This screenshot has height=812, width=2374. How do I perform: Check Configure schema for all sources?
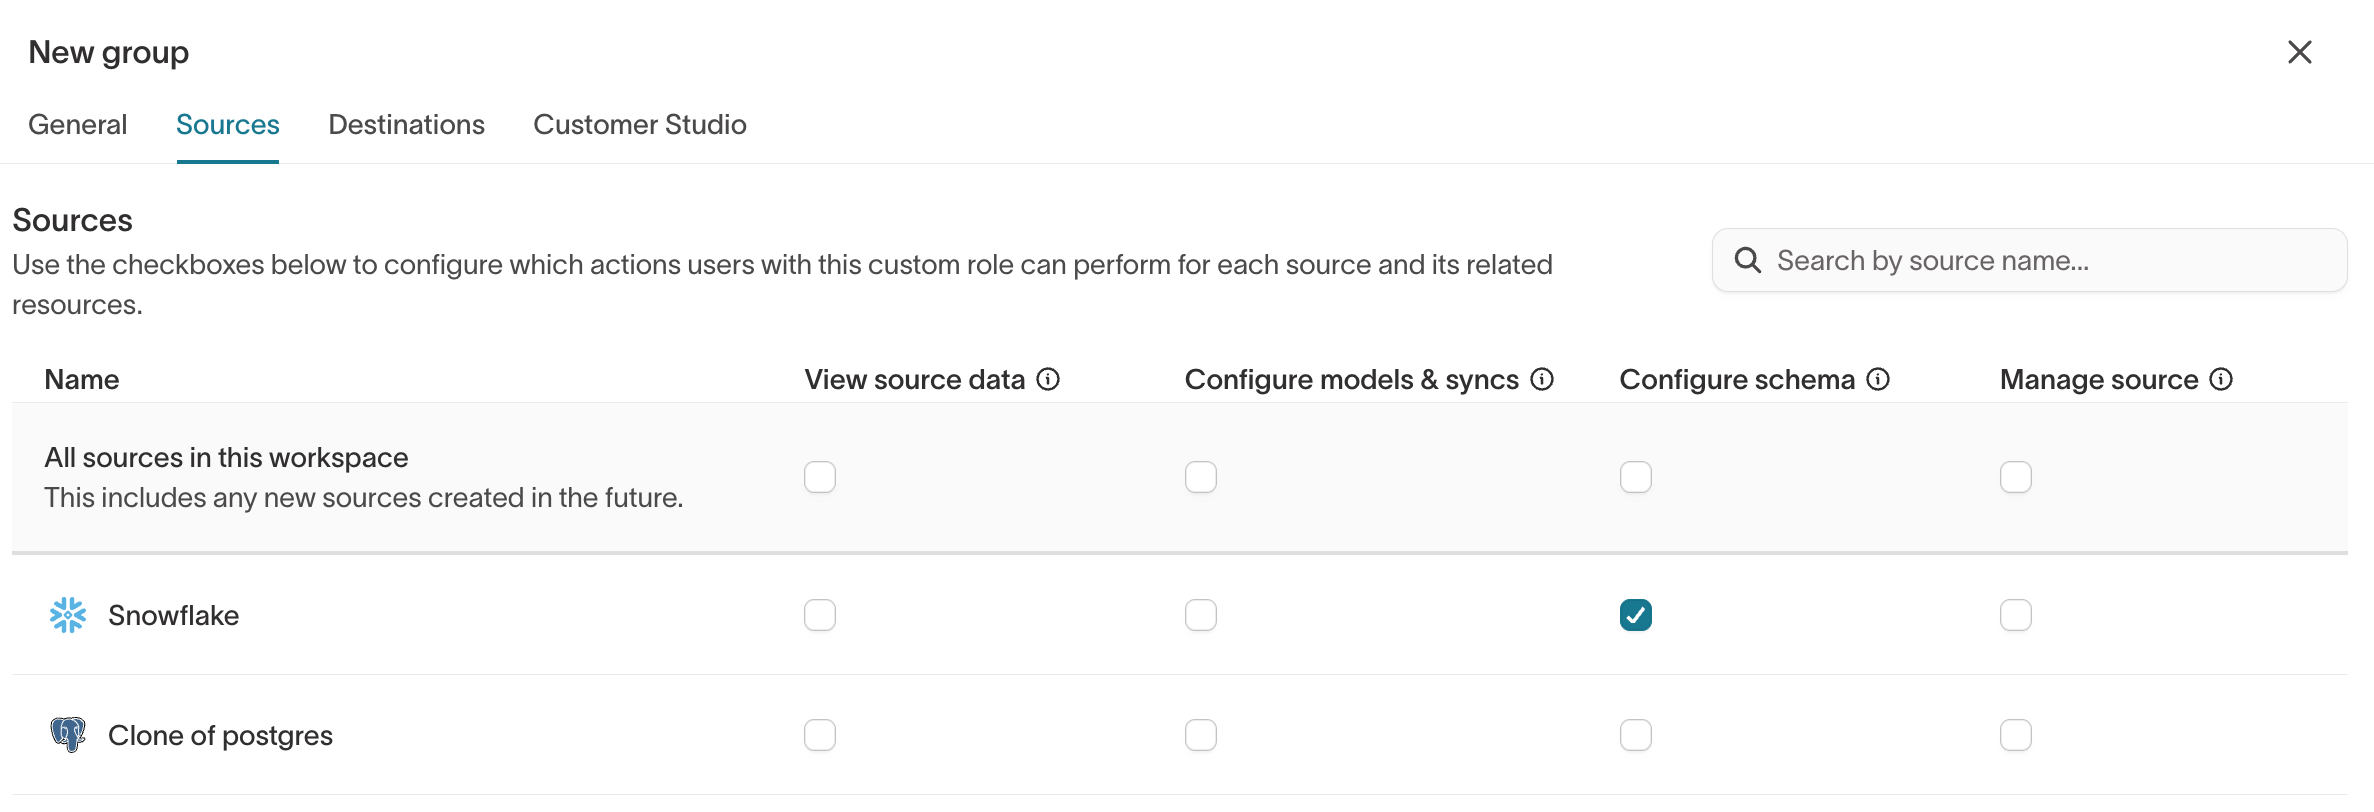click(1634, 477)
